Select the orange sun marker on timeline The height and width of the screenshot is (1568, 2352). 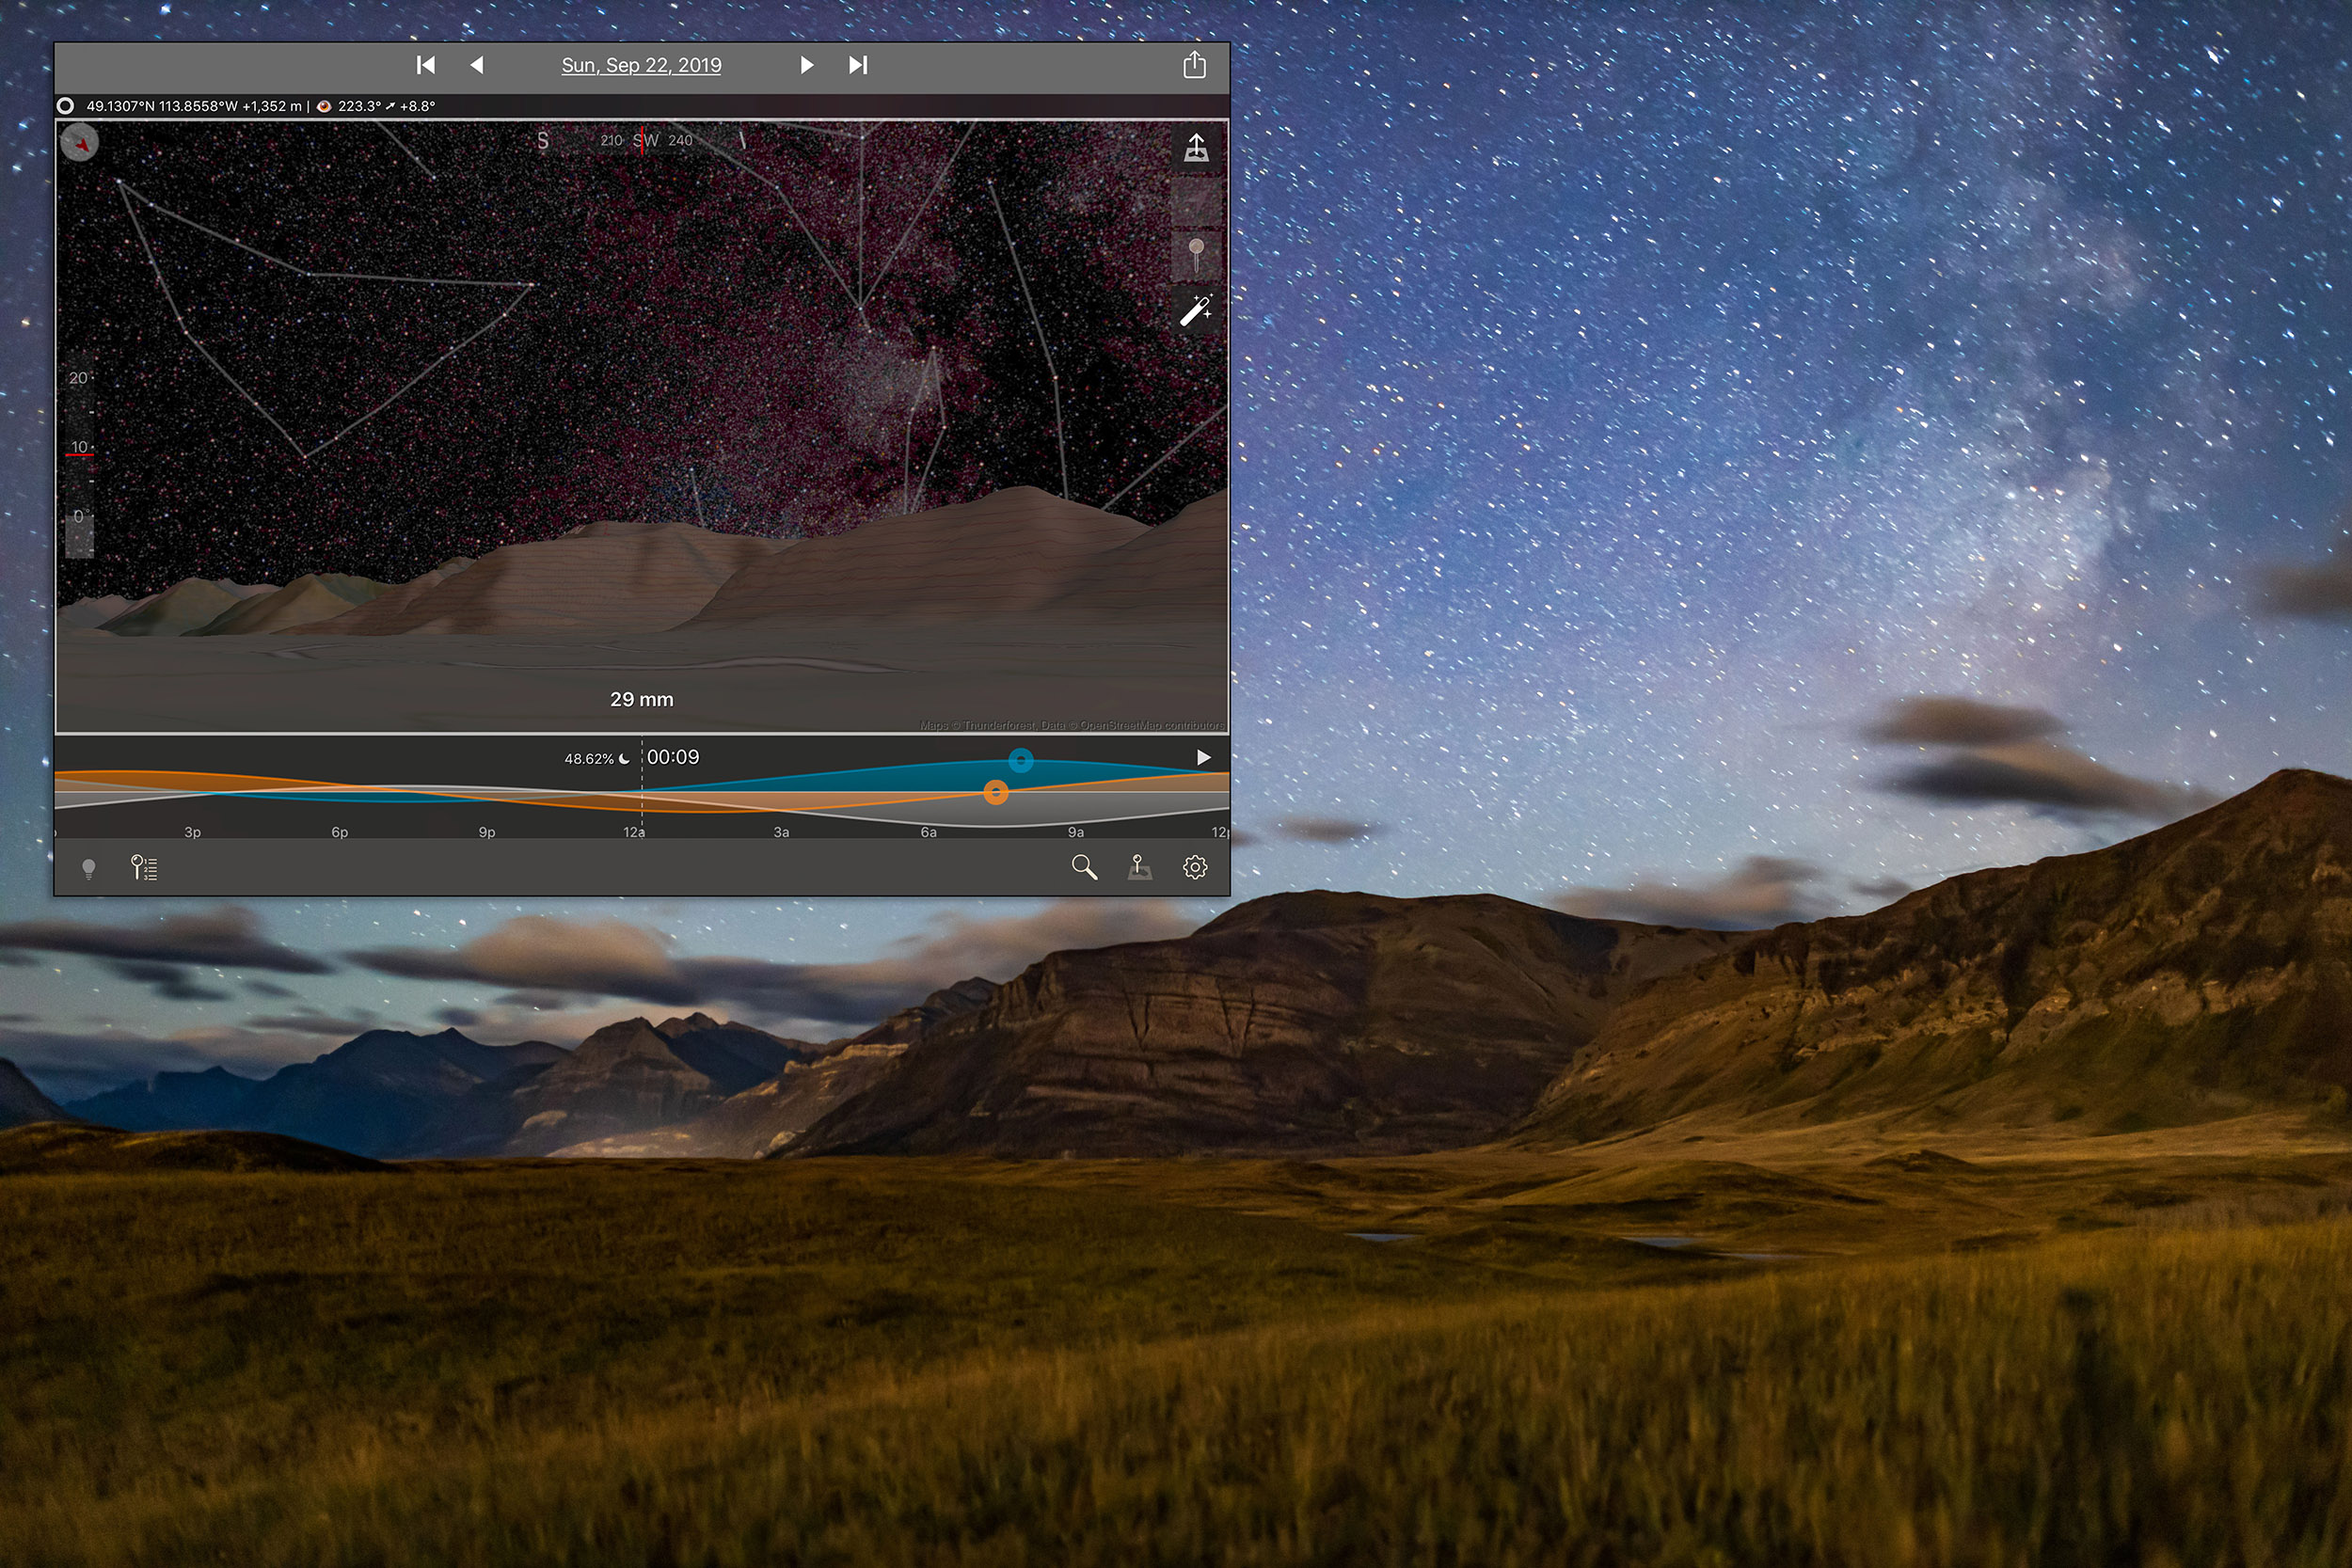995,792
